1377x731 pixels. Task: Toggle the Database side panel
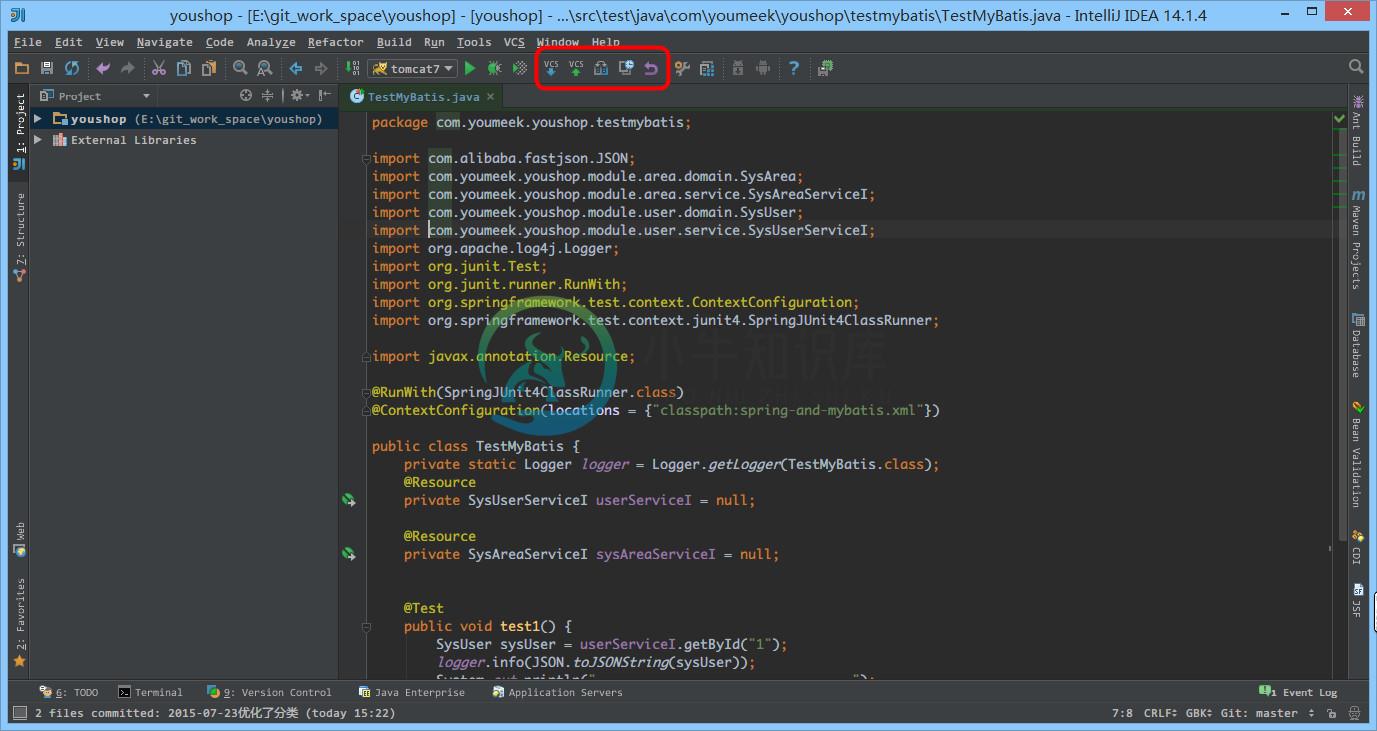pyautogui.click(x=1357, y=344)
